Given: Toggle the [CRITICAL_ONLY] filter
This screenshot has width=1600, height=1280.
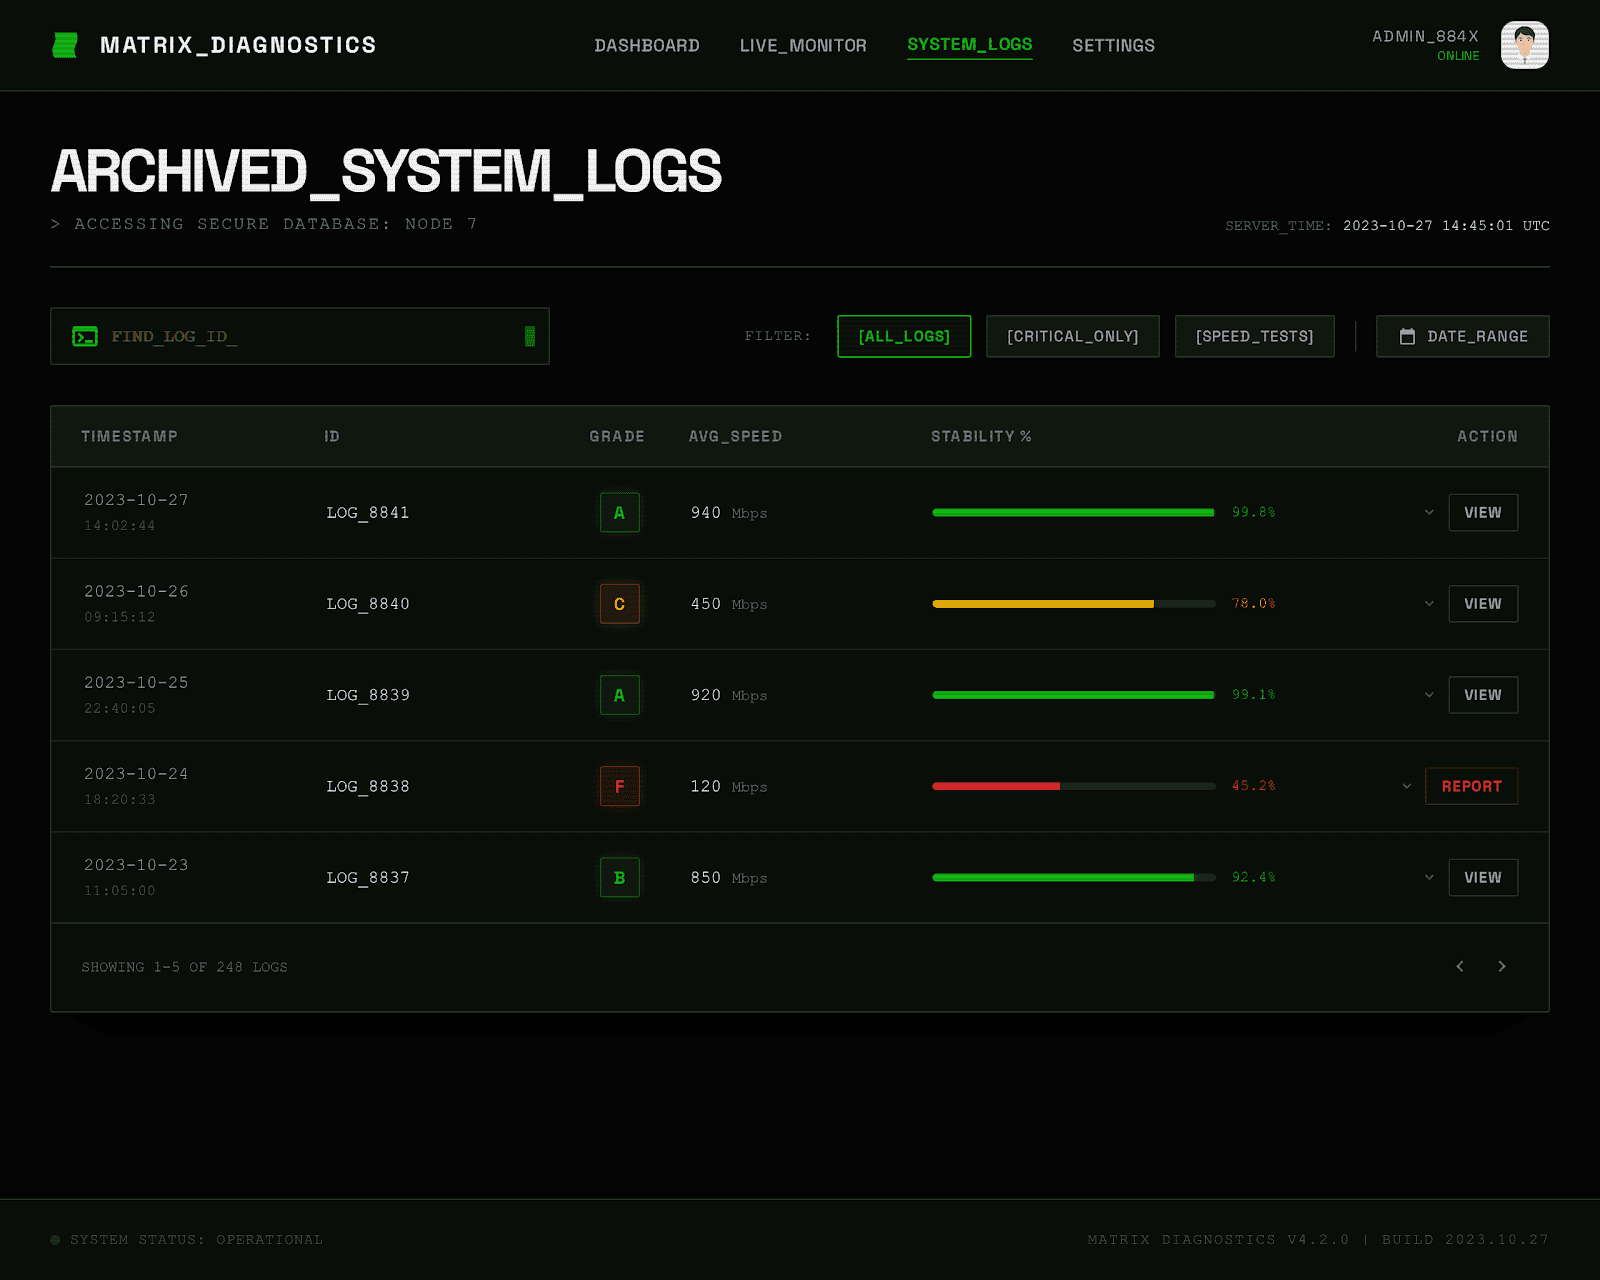Looking at the screenshot, I should 1072,337.
